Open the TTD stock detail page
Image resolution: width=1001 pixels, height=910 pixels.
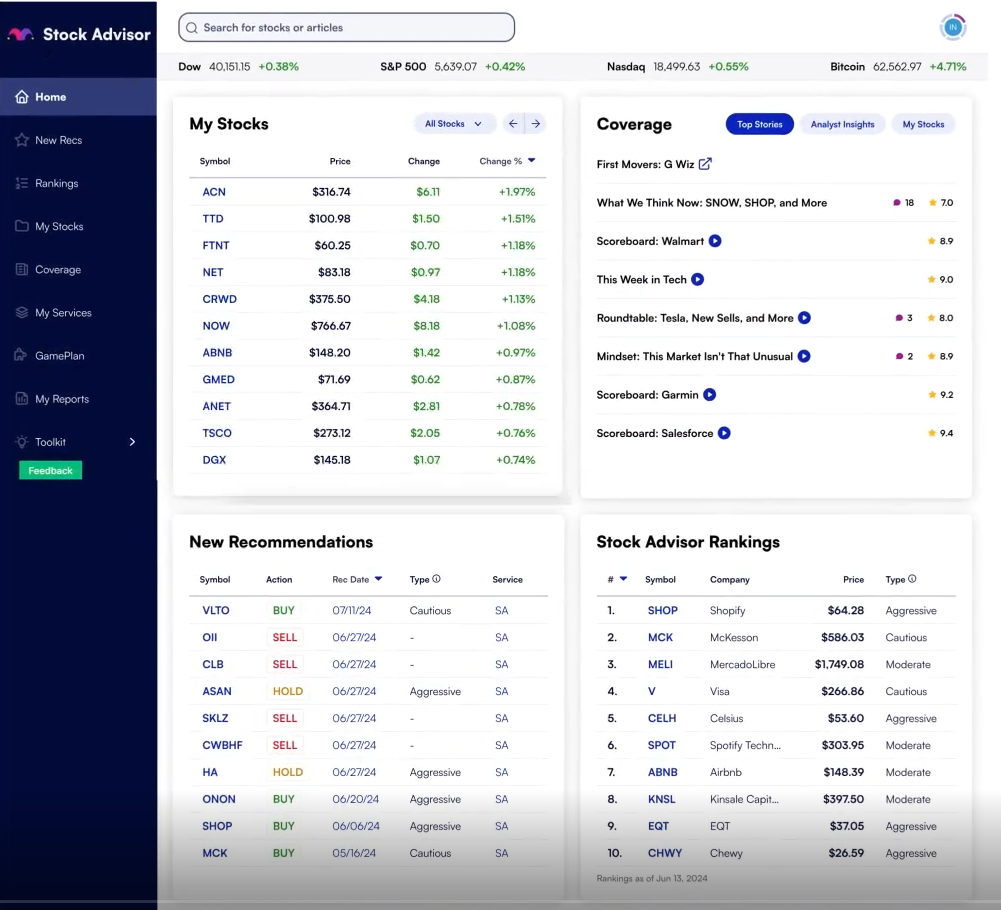[213, 218]
